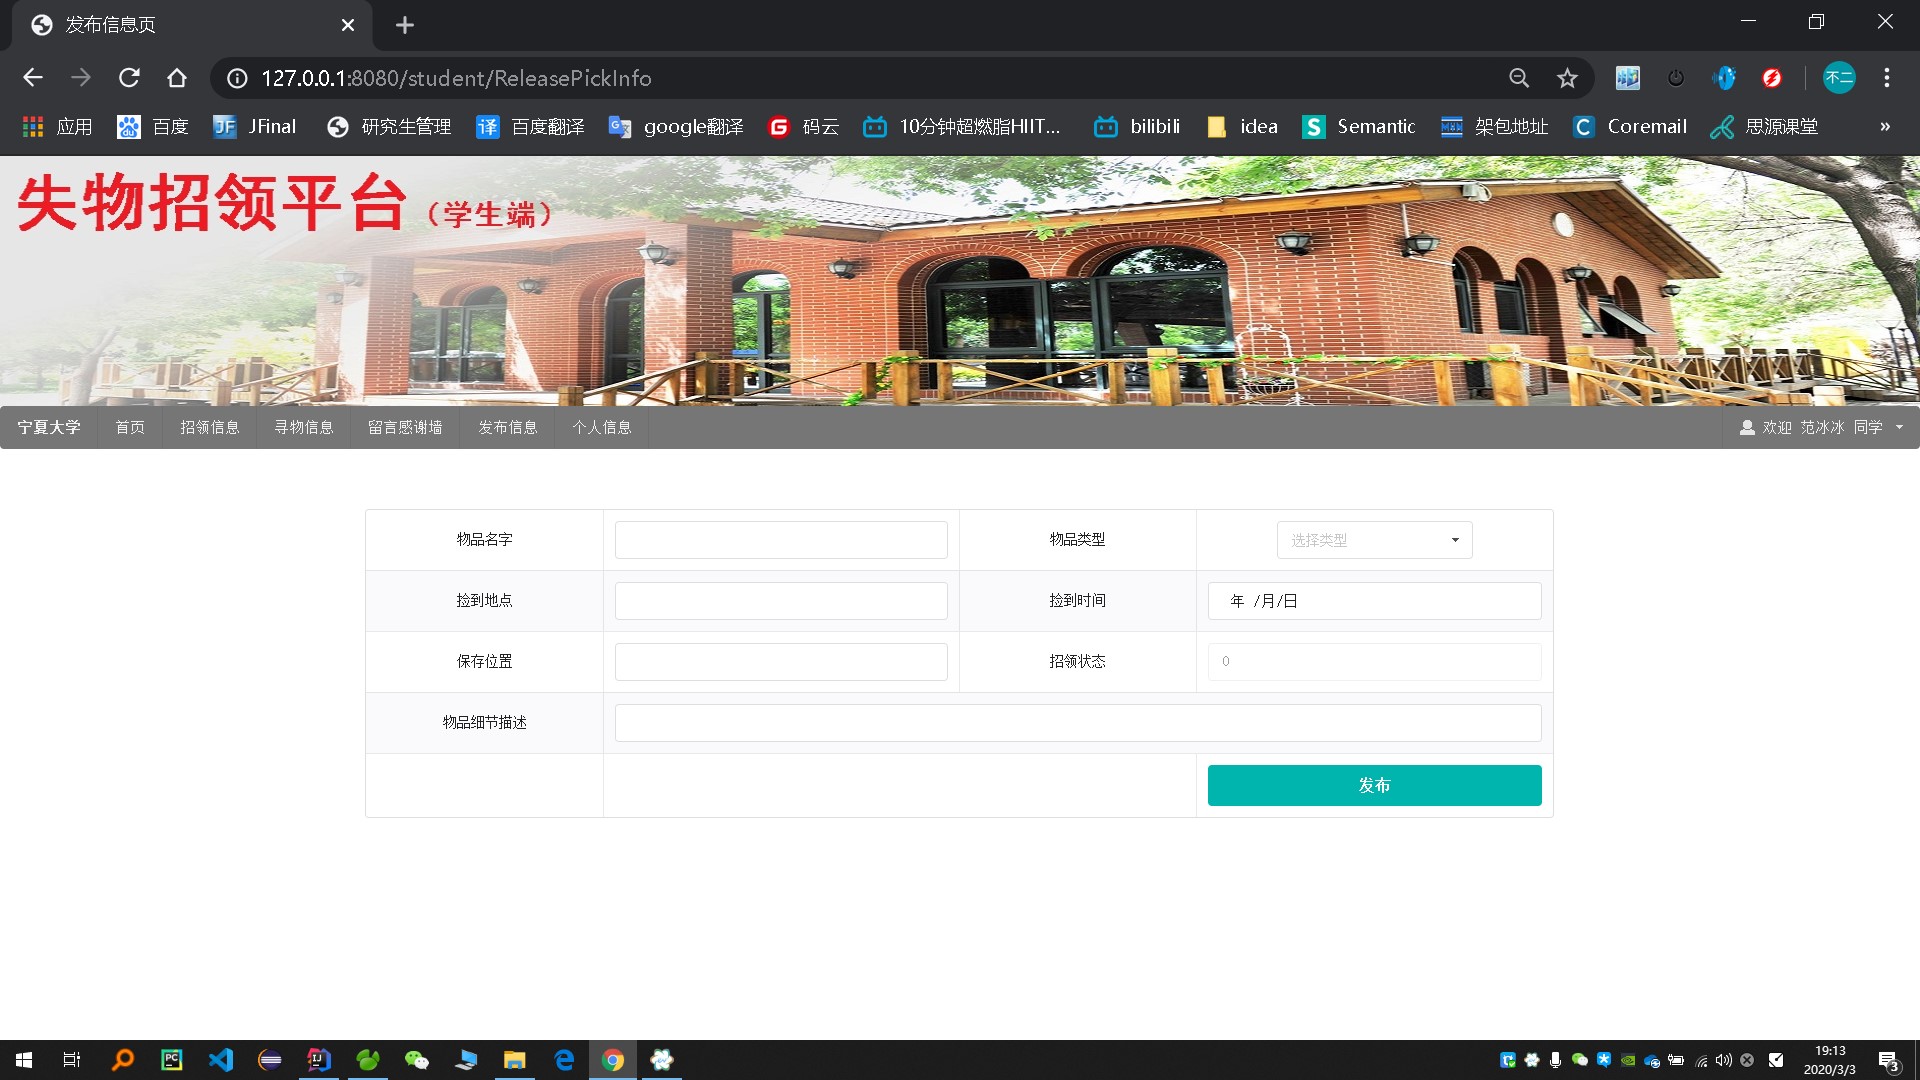
Task: Select the 个人信息 nav item
Action: coord(601,427)
